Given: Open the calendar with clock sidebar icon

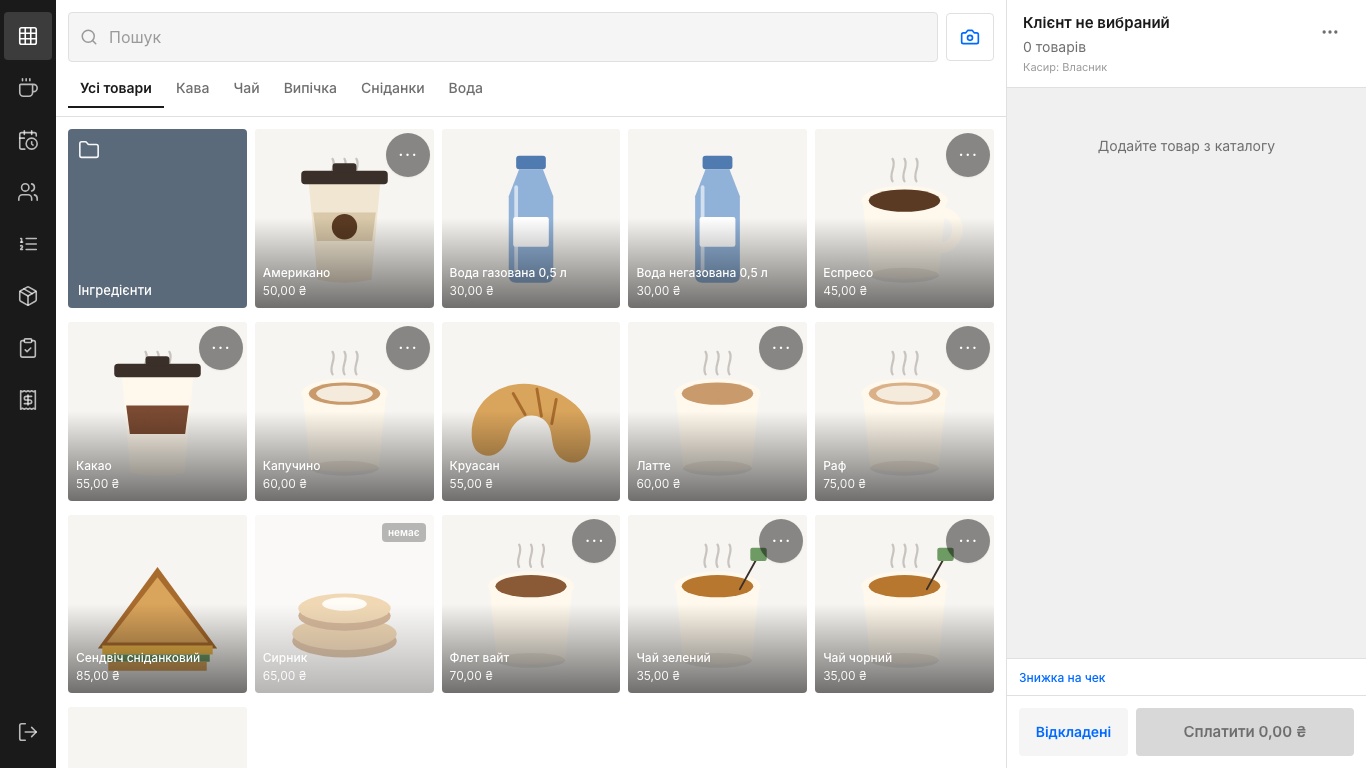Looking at the screenshot, I should coord(28,140).
